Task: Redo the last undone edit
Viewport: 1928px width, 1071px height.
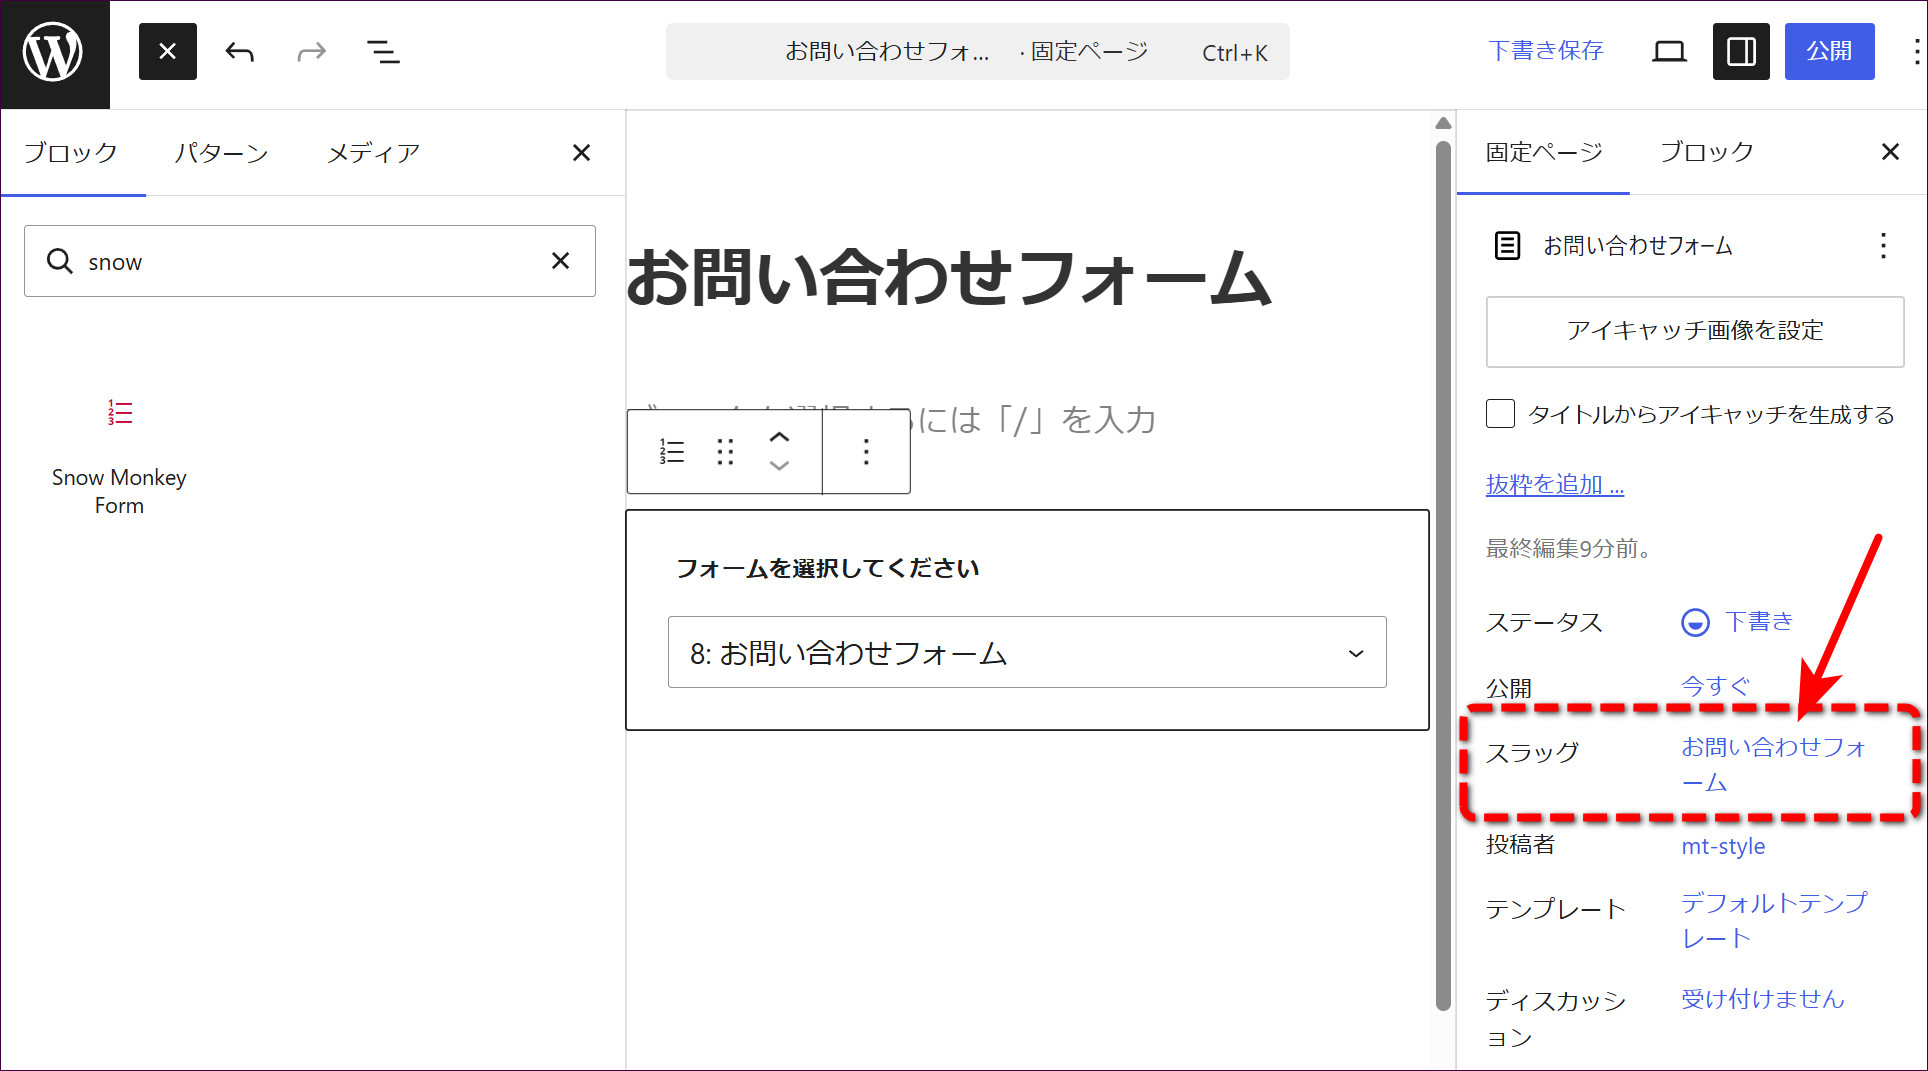Action: coord(312,52)
